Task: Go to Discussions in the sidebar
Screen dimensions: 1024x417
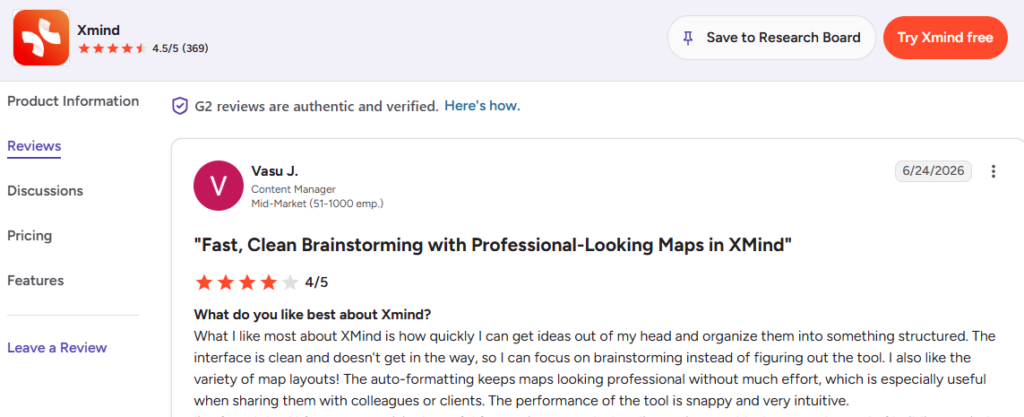Action: [x=45, y=191]
